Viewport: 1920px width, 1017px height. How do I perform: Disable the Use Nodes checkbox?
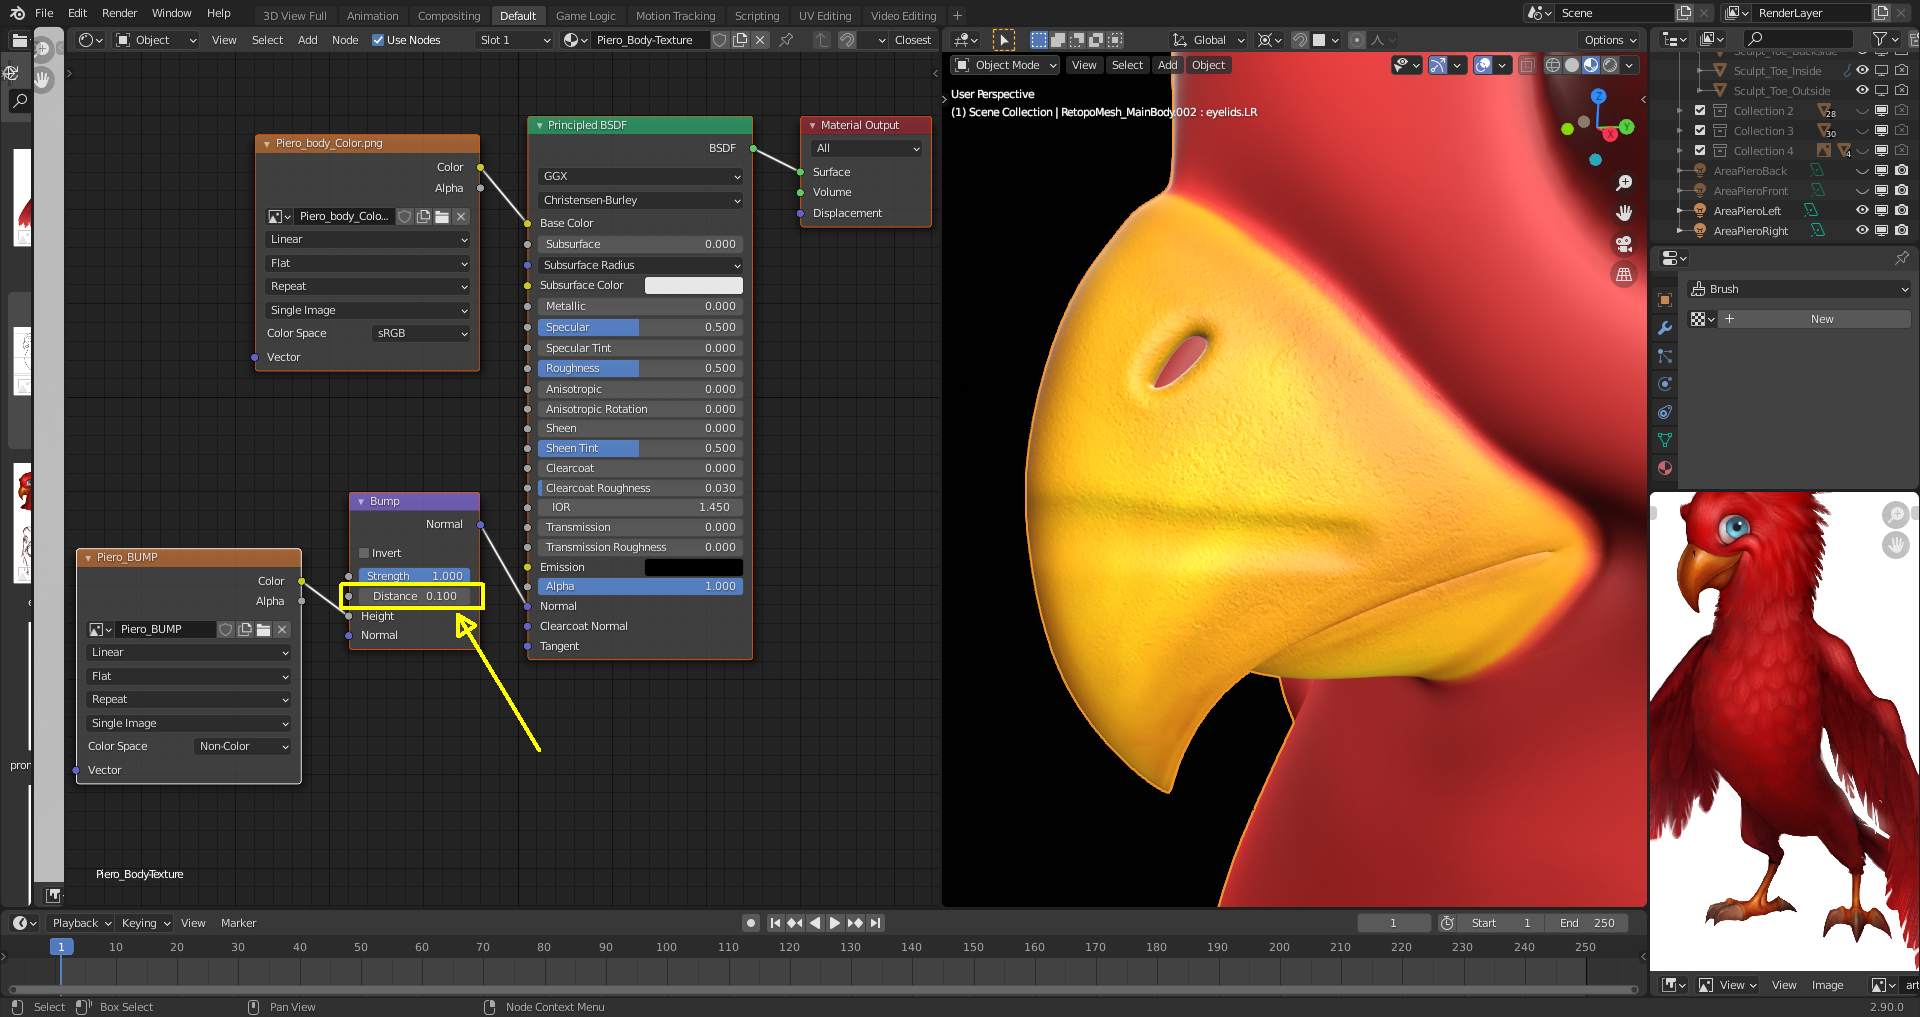click(378, 40)
